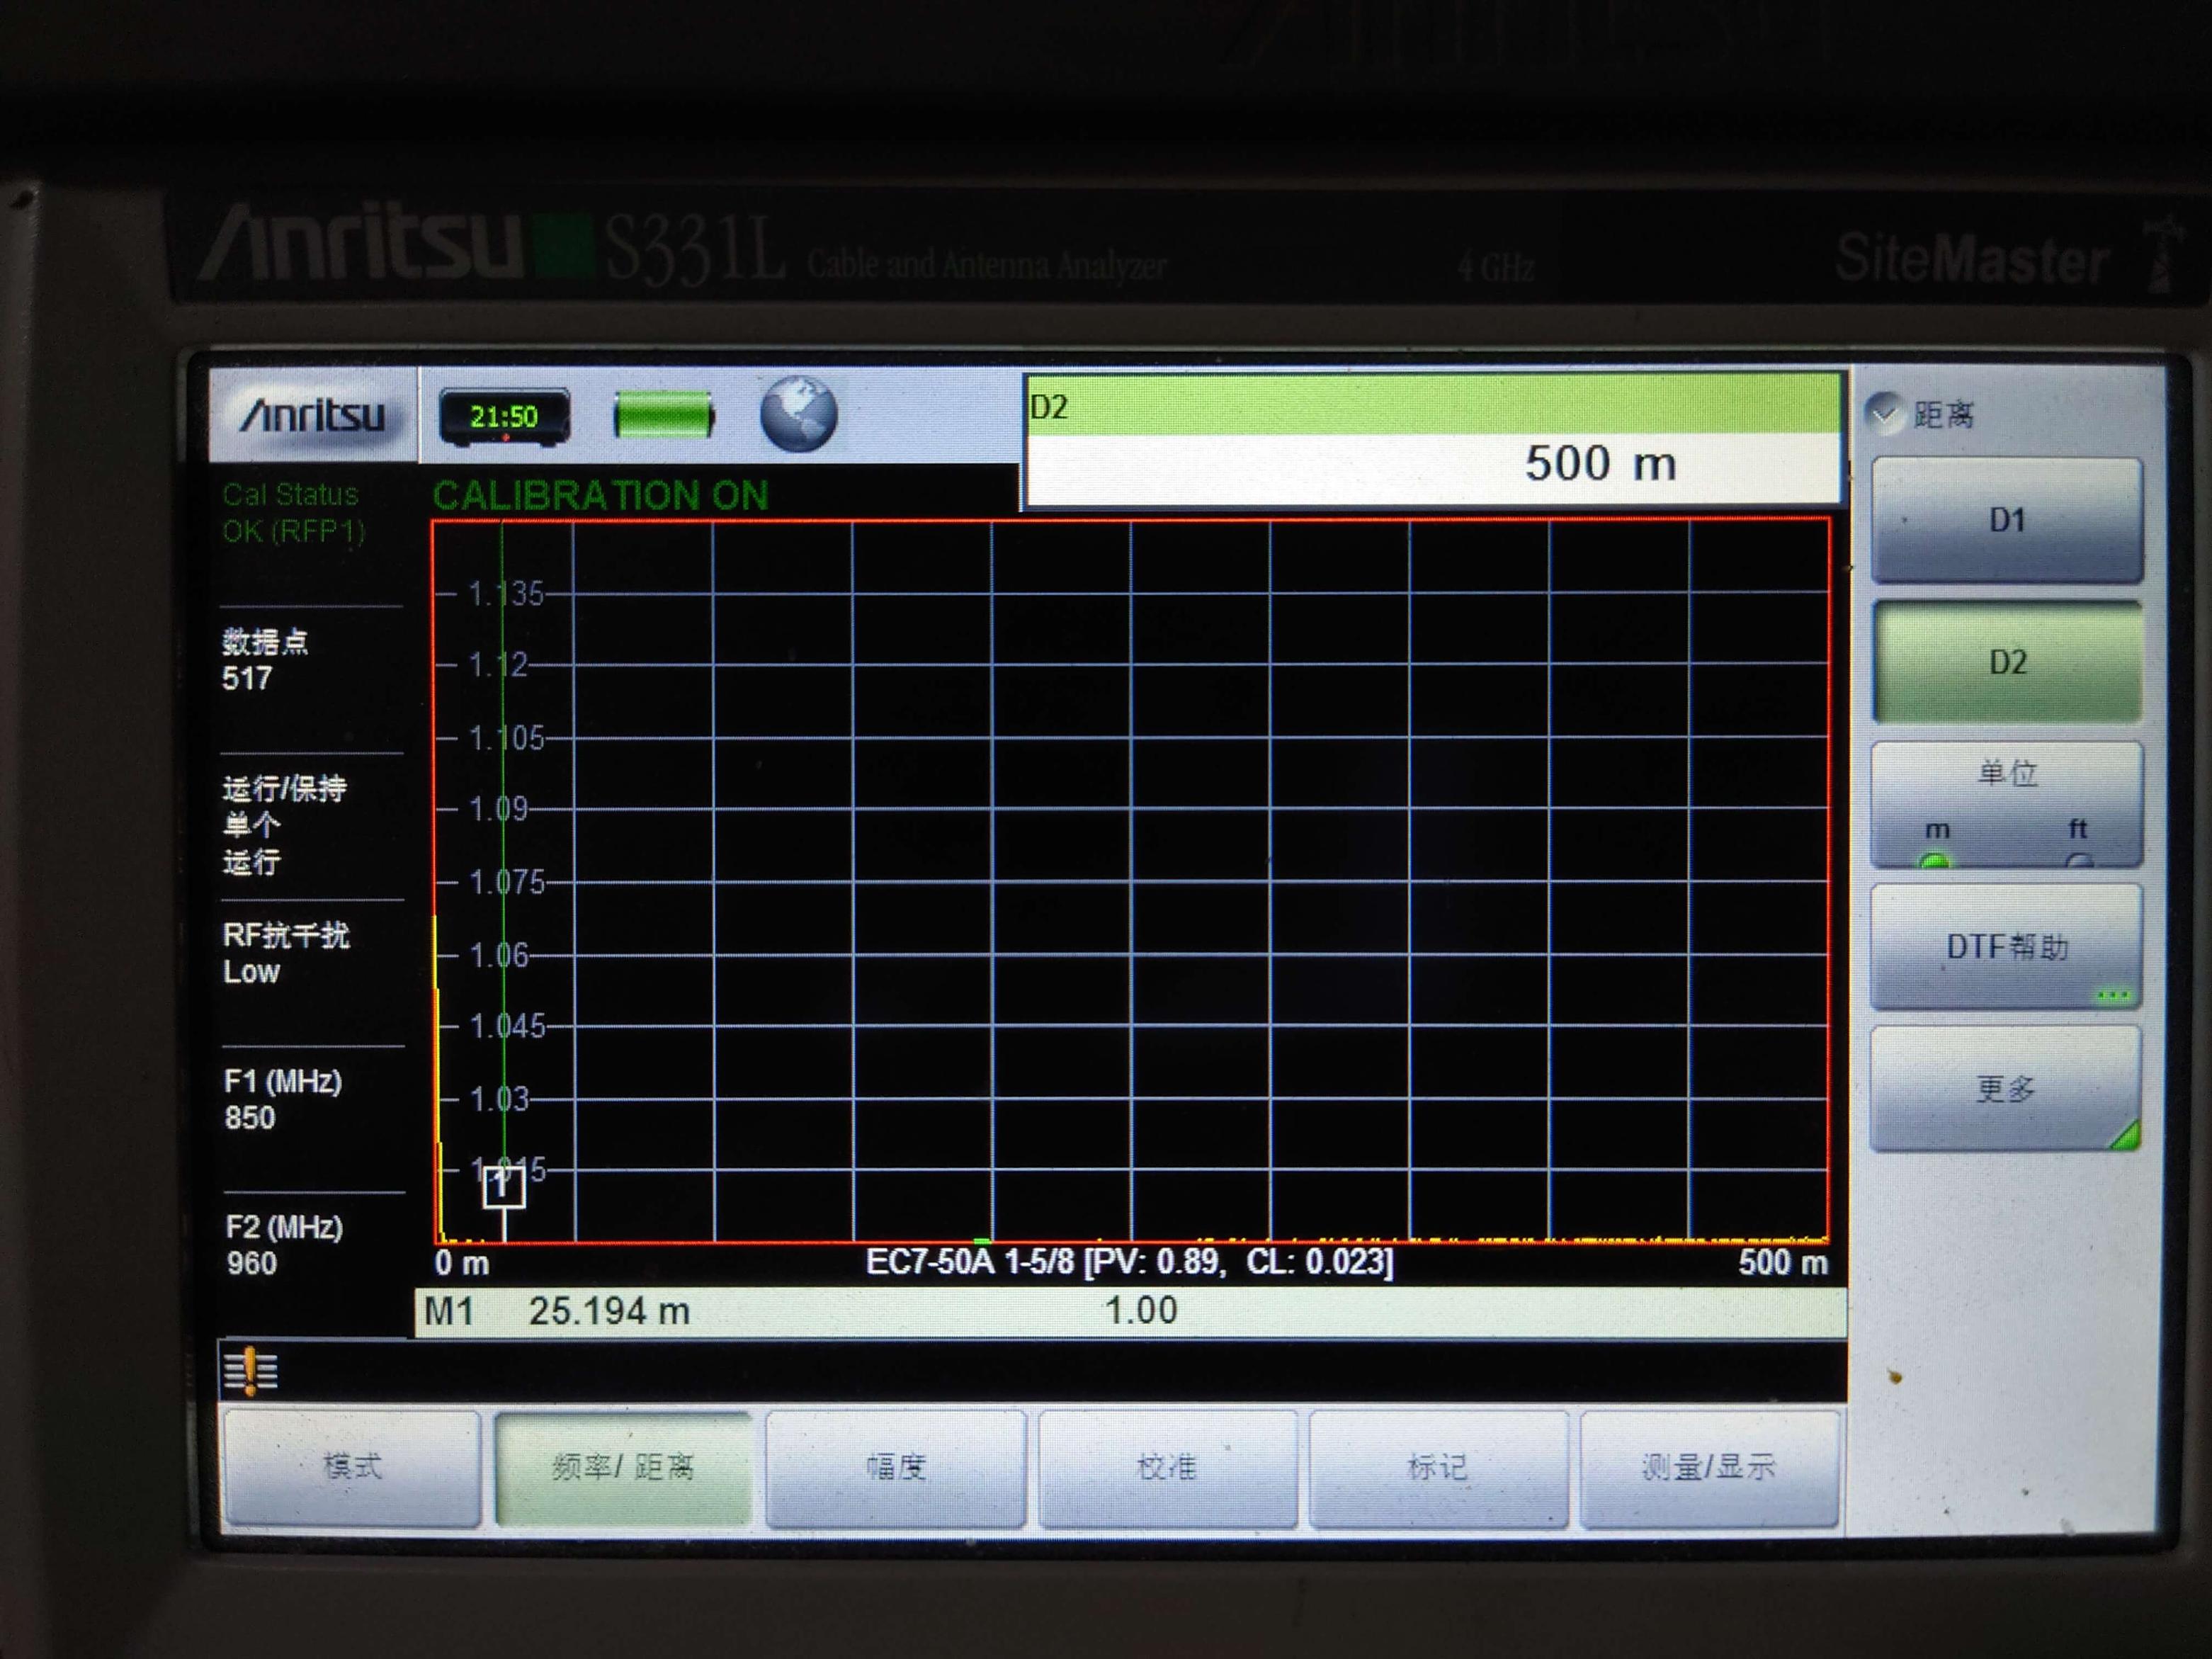This screenshot has height=1659, width=2212.
Task: Open the 校准 calibration menu
Action: 1166,1467
